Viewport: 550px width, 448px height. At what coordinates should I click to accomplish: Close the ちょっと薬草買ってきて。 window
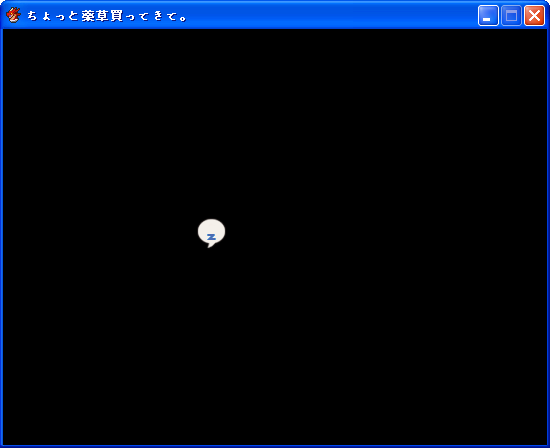534,16
